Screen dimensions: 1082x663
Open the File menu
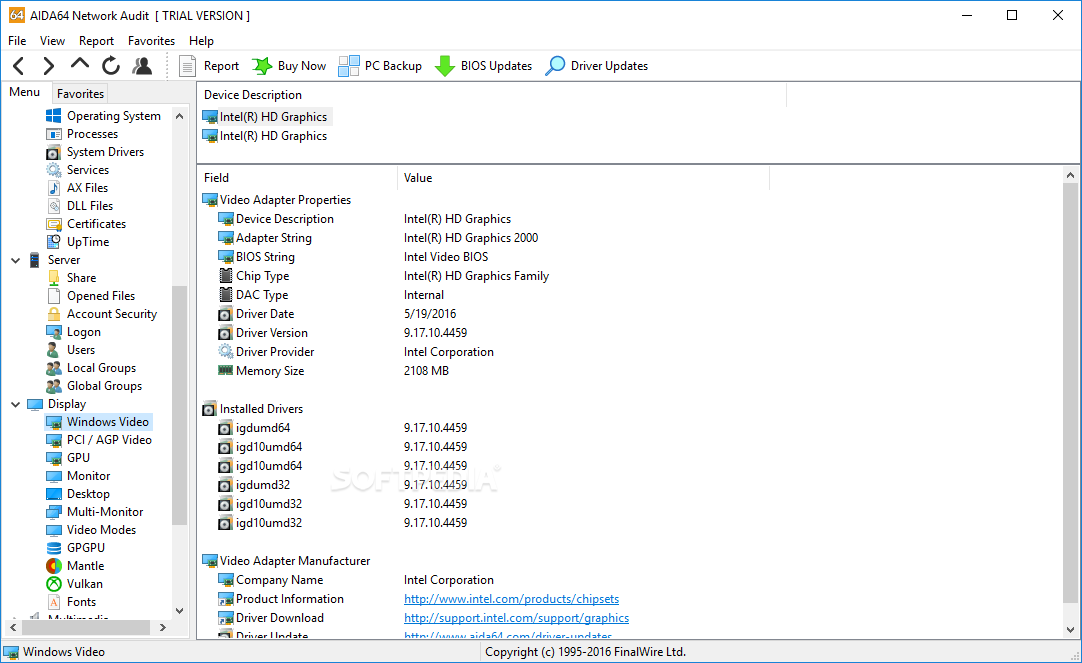(x=17, y=41)
